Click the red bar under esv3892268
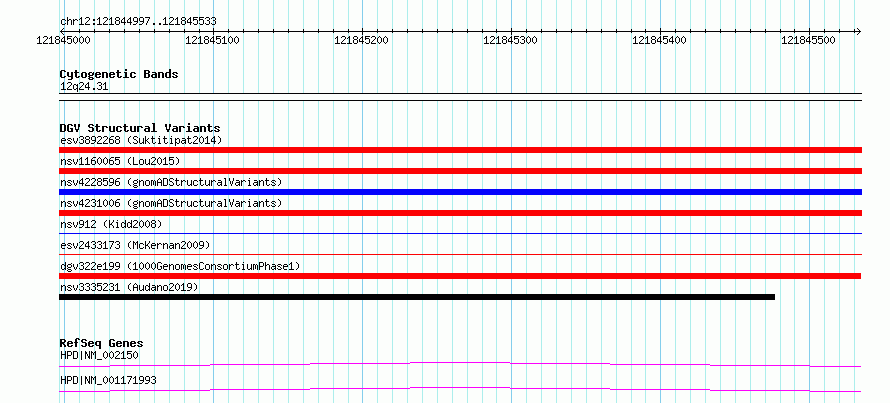This screenshot has width=890, height=403. [x=460, y=150]
